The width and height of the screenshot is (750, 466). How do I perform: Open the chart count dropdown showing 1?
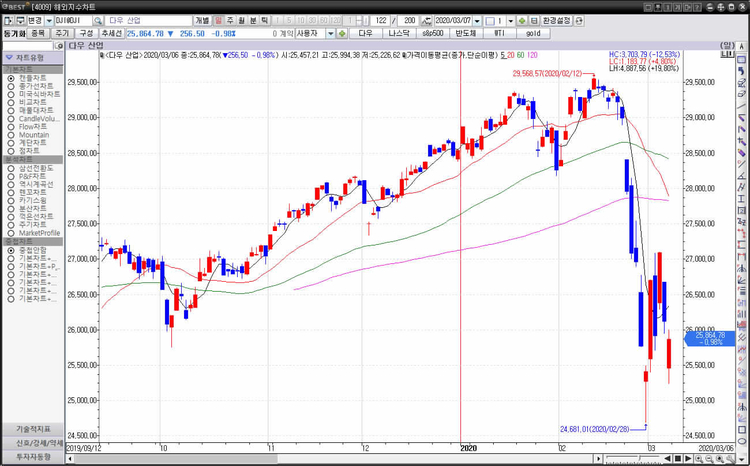(x=510, y=21)
